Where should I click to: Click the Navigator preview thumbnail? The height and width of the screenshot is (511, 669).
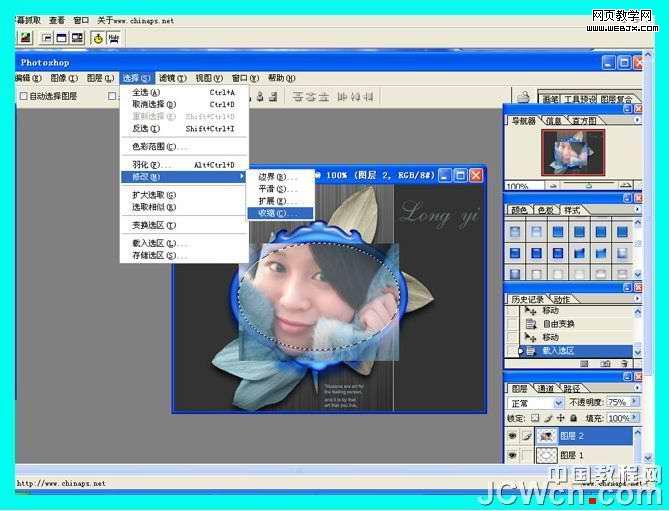(x=573, y=152)
